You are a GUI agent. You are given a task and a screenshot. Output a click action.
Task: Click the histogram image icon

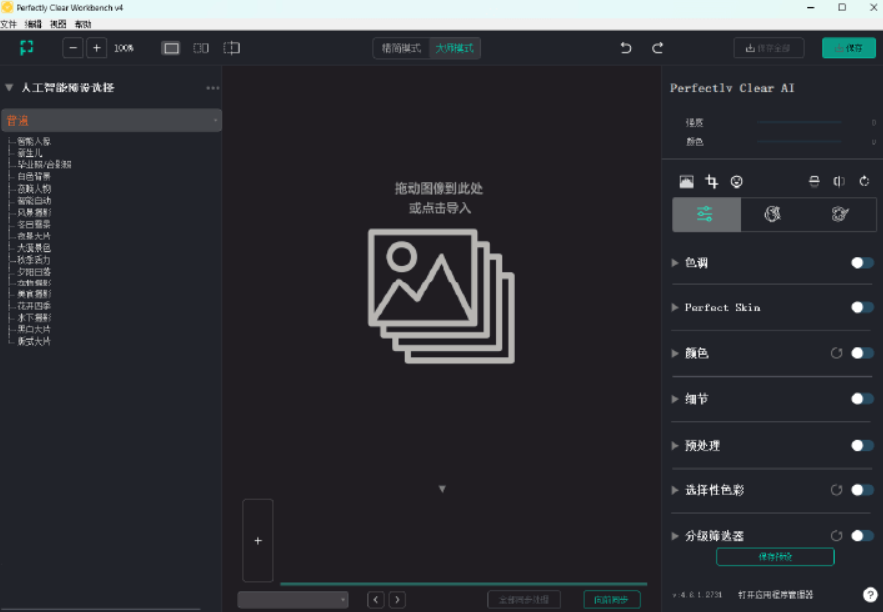click(687, 181)
